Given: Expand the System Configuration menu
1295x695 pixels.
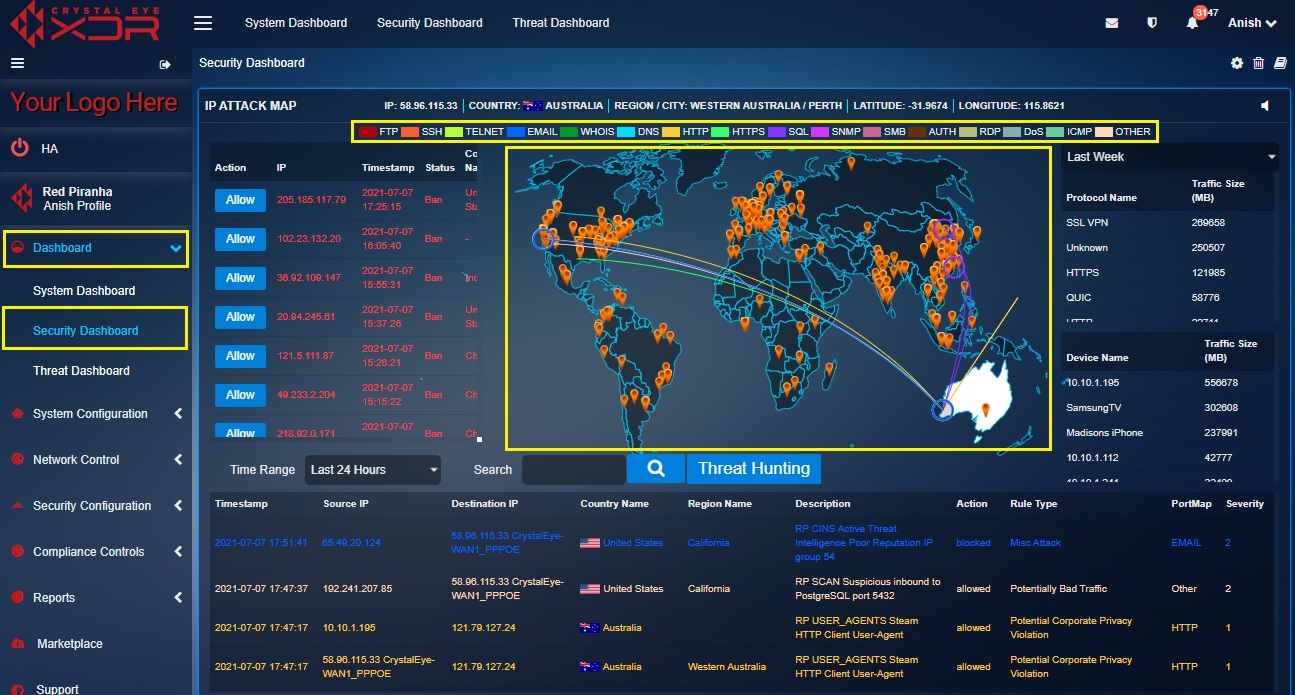Looking at the screenshot, I should click(x=178, y=414).
